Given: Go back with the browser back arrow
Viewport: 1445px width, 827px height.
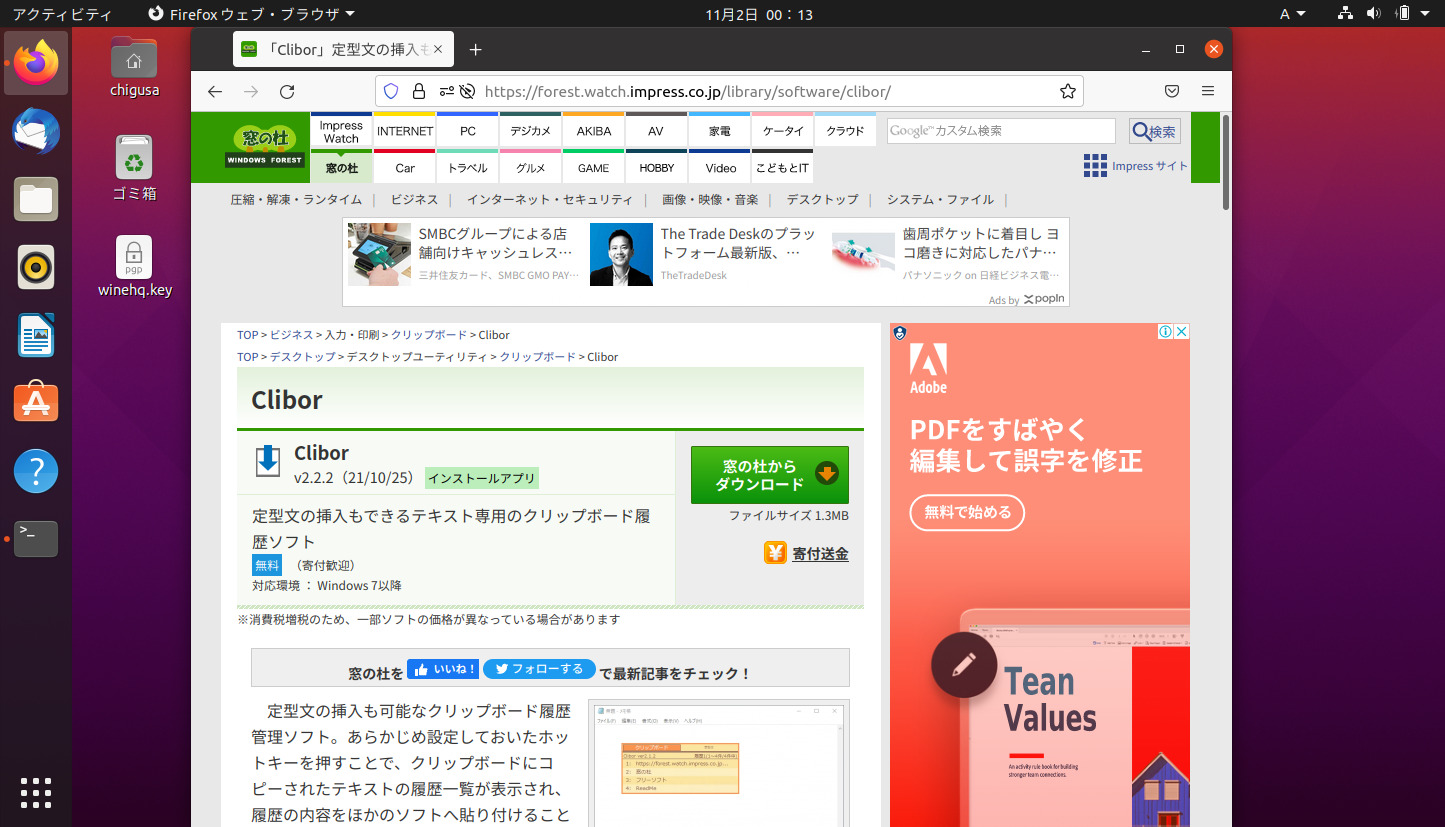Looking at the screenshot, I should point(215,92).
